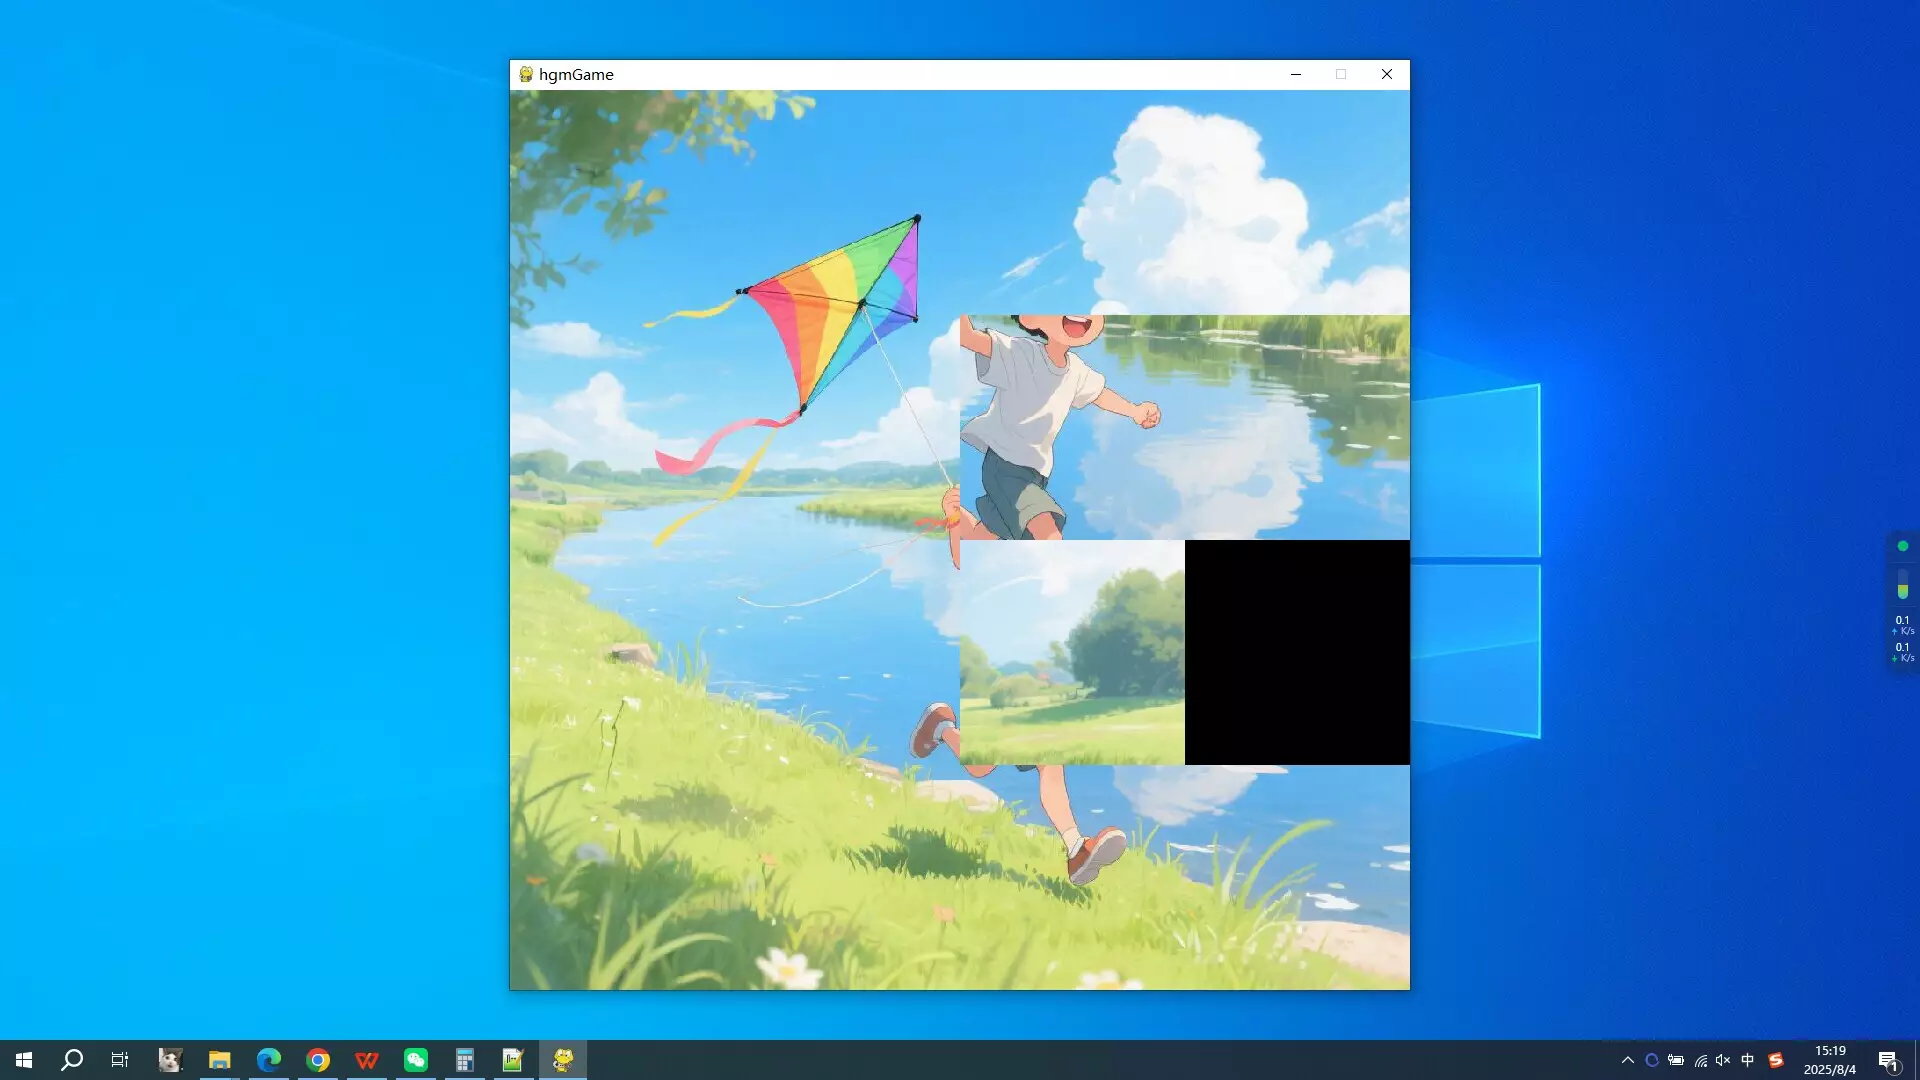Open Task View from the taskbar
Screen dimensions: 1920x1080
119,1059
